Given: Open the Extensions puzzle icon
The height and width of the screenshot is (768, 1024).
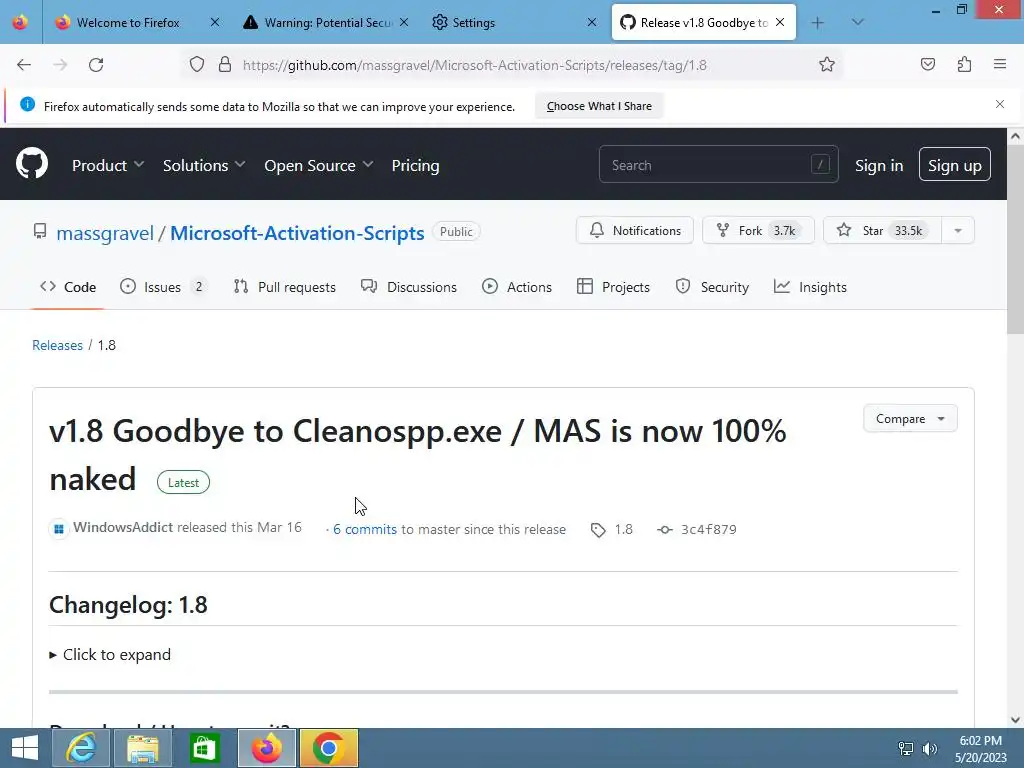Looking at the screenshot, I should 964,65.
